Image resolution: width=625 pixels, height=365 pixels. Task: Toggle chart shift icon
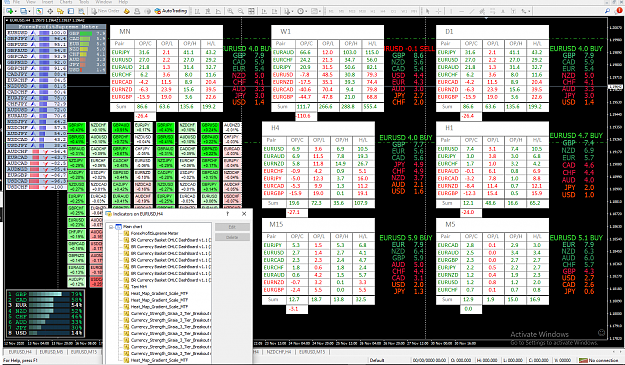274,11
